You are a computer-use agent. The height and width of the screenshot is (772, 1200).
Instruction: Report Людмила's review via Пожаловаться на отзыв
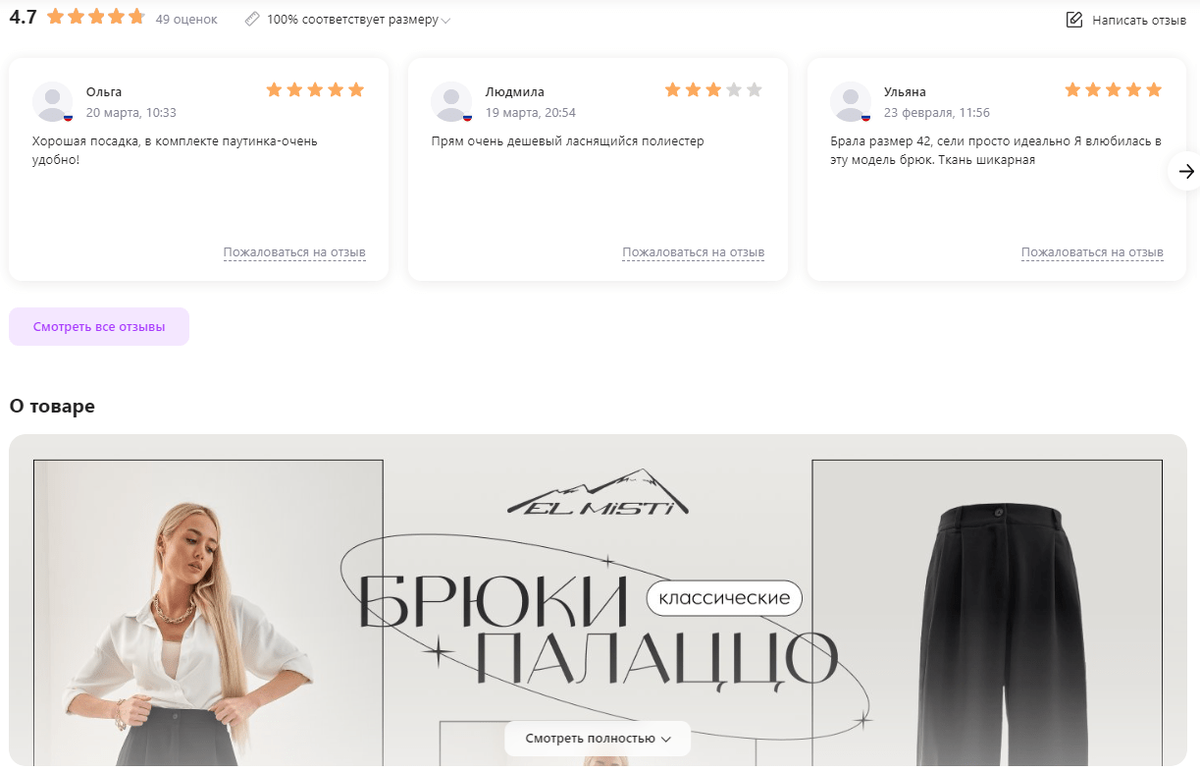[693, 252]
